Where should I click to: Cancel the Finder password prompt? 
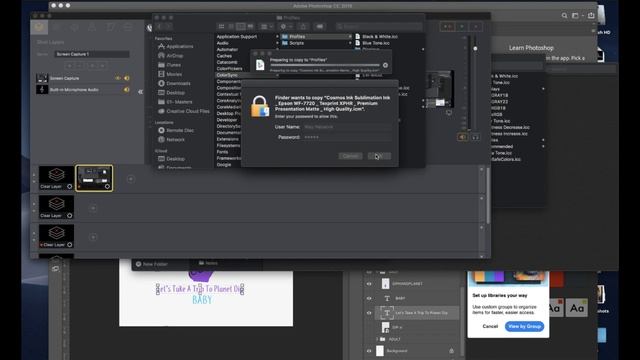click(x=350, y=156)
